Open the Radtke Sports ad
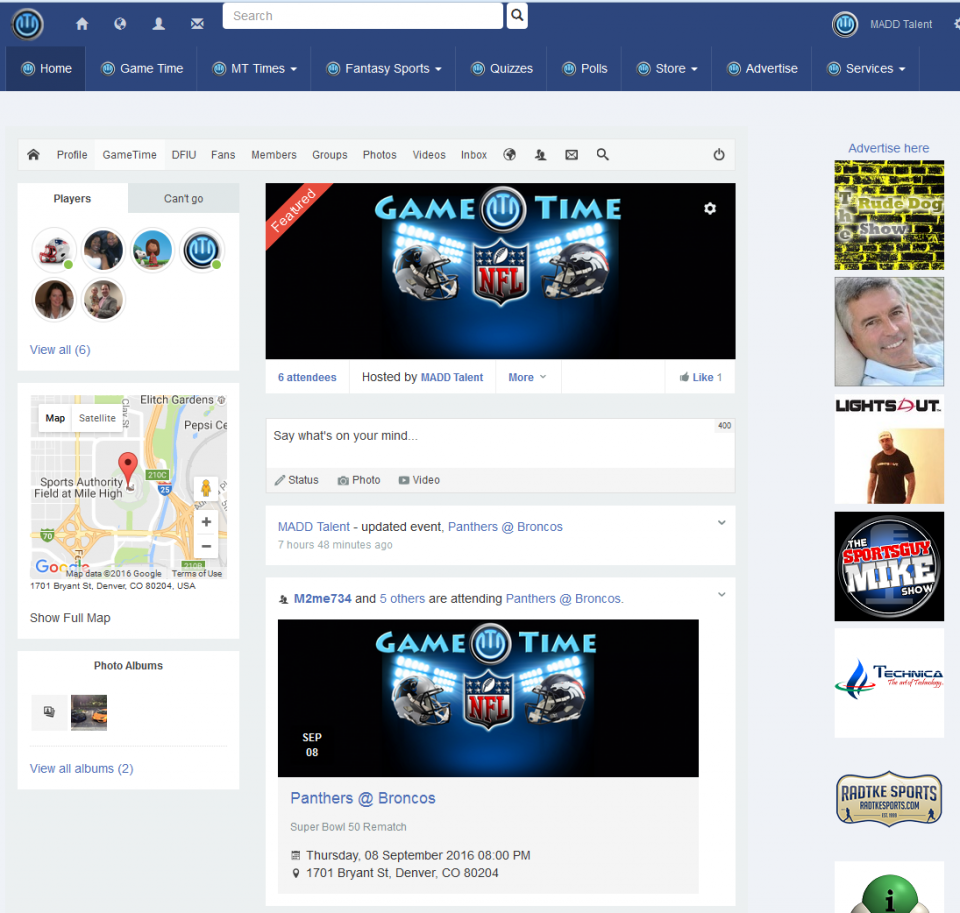The image size is (960, 913). pos(889,798)
